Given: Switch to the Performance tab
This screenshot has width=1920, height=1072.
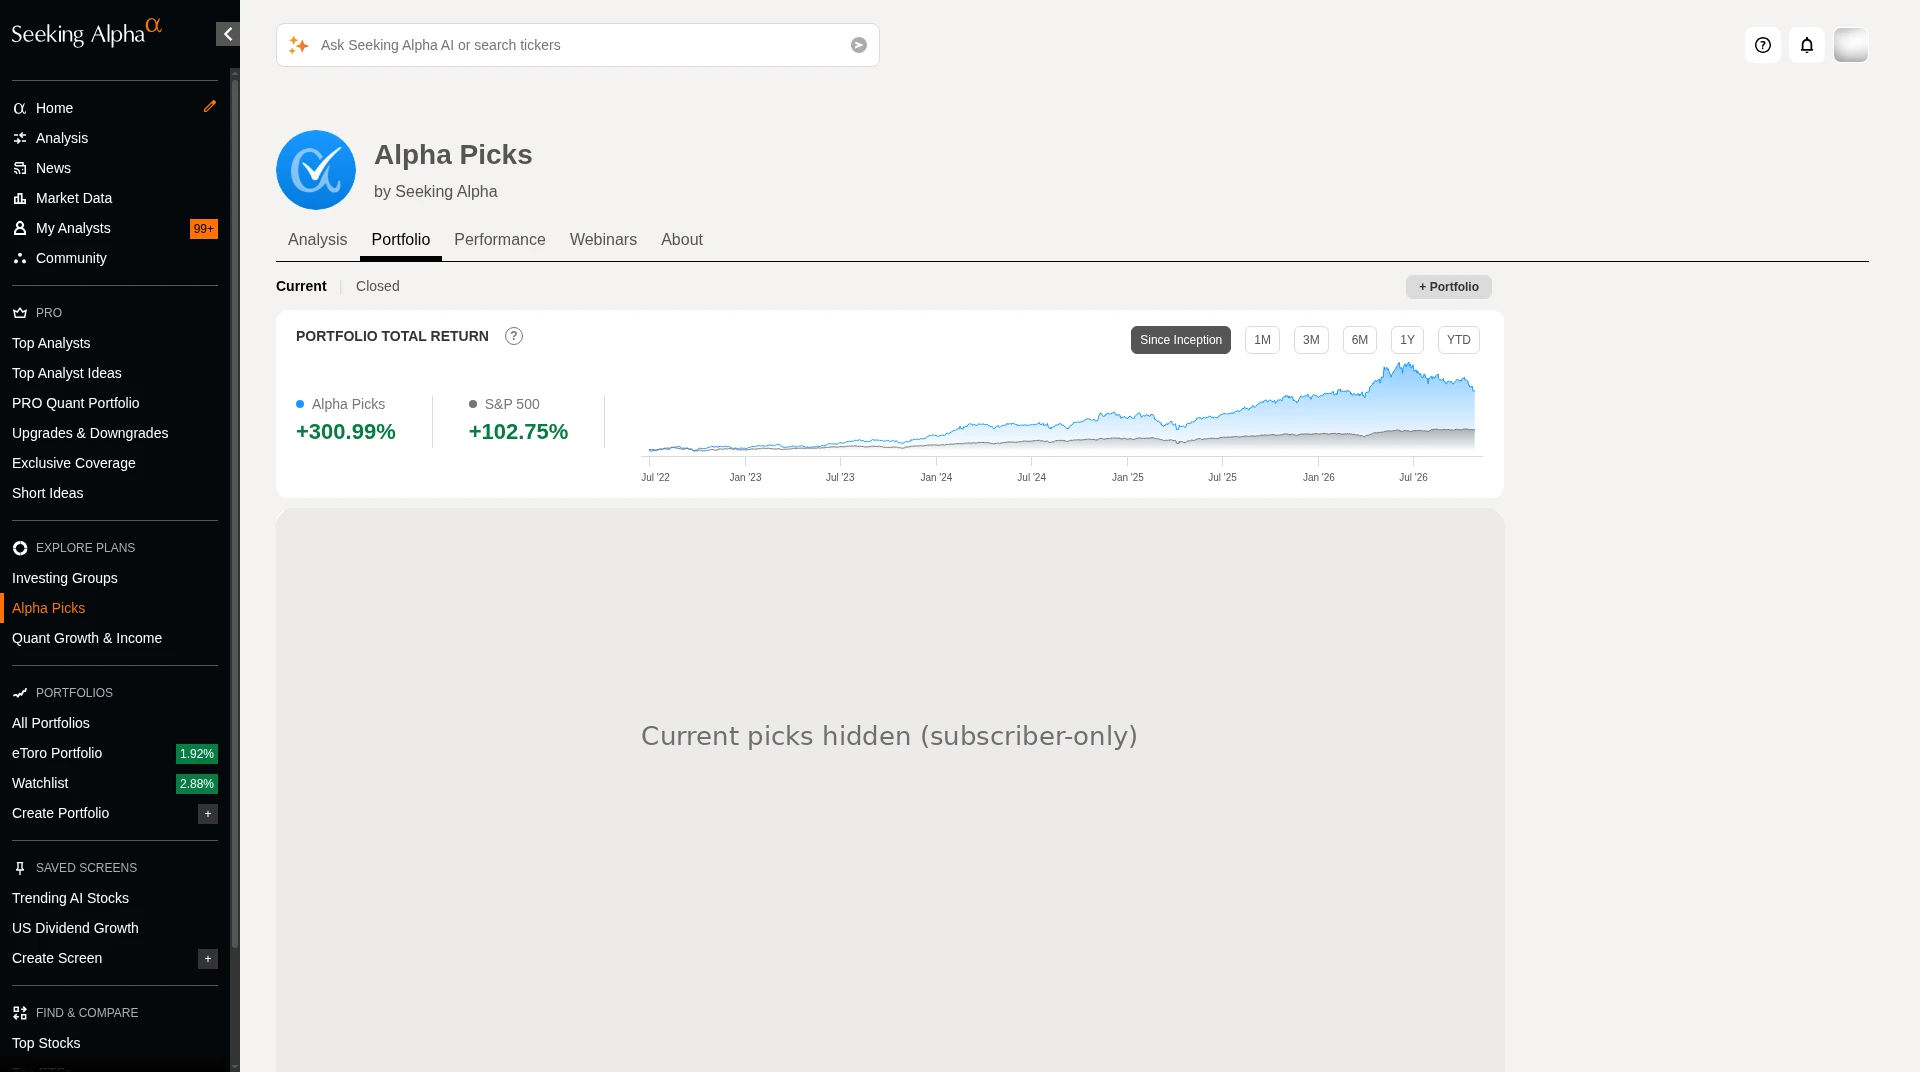Looking at the screenshot, I should coord(500,240).
